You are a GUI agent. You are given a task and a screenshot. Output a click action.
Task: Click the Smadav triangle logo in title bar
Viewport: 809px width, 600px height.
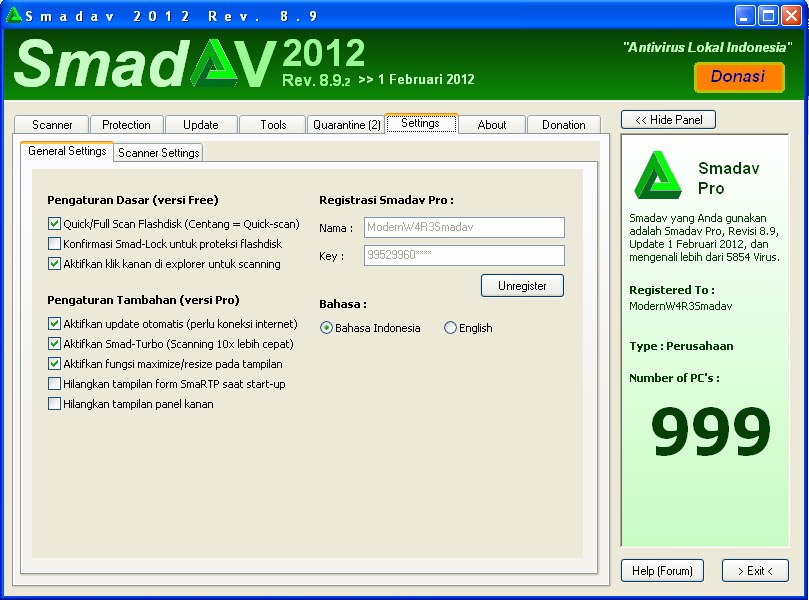13,15
